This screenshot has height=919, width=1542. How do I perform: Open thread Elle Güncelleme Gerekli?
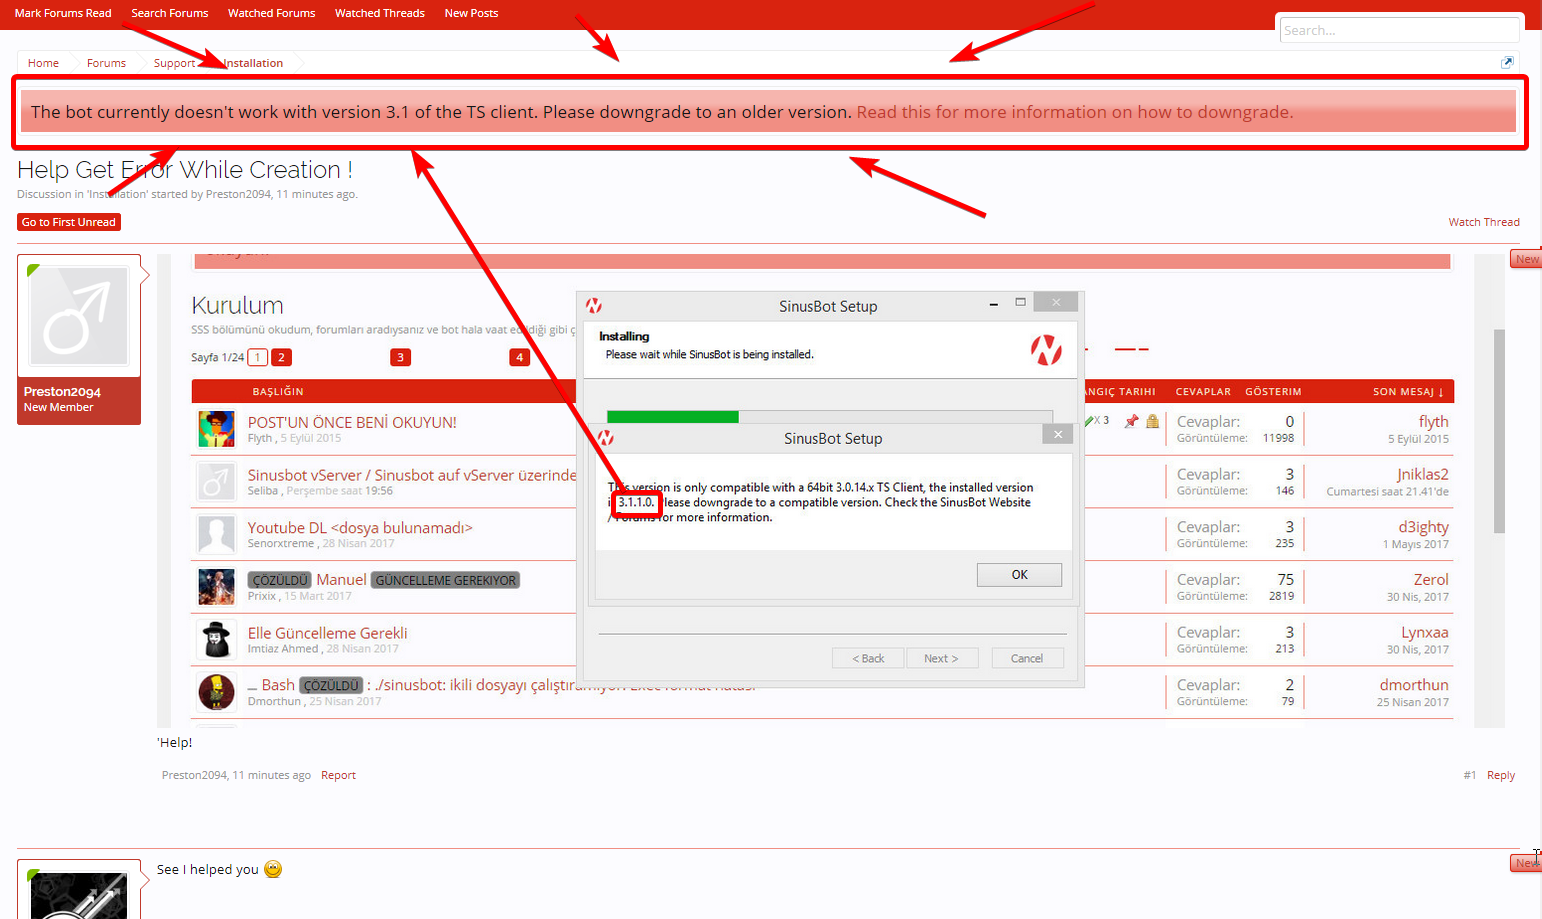(x=327, y=633)
